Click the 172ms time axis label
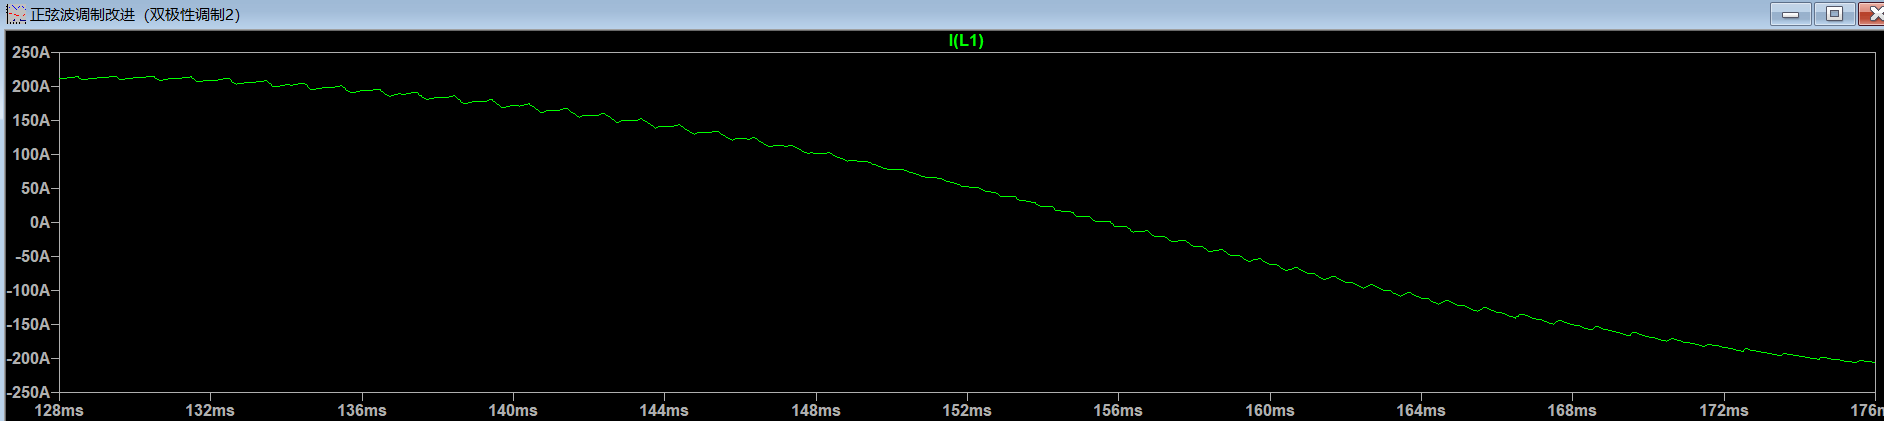Screen dimensions: 1884x421 tap(1724, 410)
